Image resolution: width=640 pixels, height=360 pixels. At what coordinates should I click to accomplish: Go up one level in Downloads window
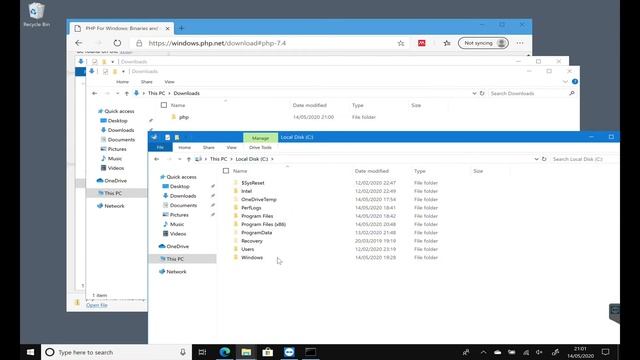(x=127, y=93)
